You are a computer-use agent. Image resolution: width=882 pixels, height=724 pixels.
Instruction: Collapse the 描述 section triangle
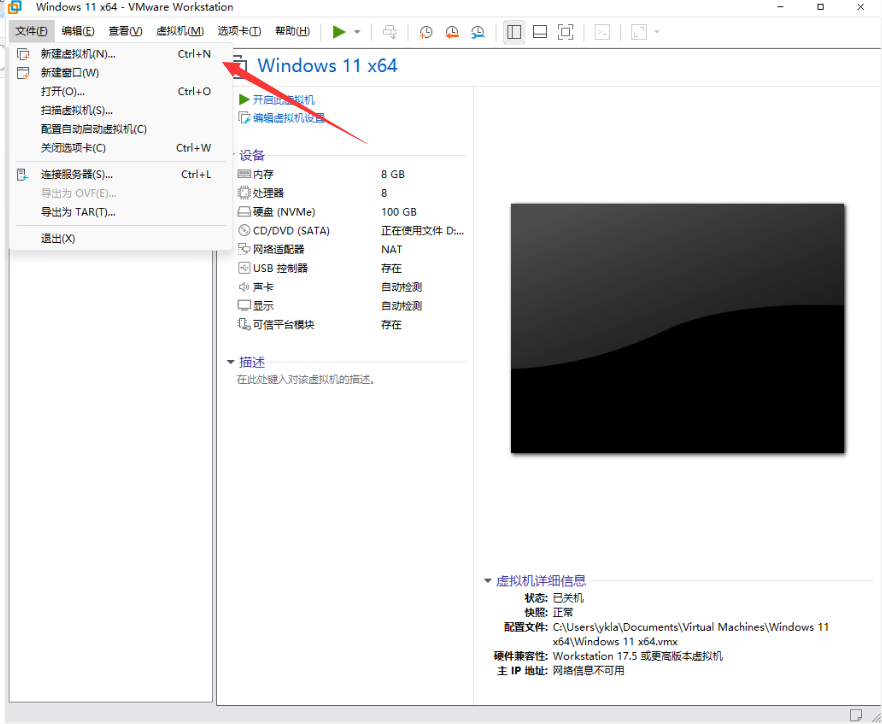click(x=230, y=362)
